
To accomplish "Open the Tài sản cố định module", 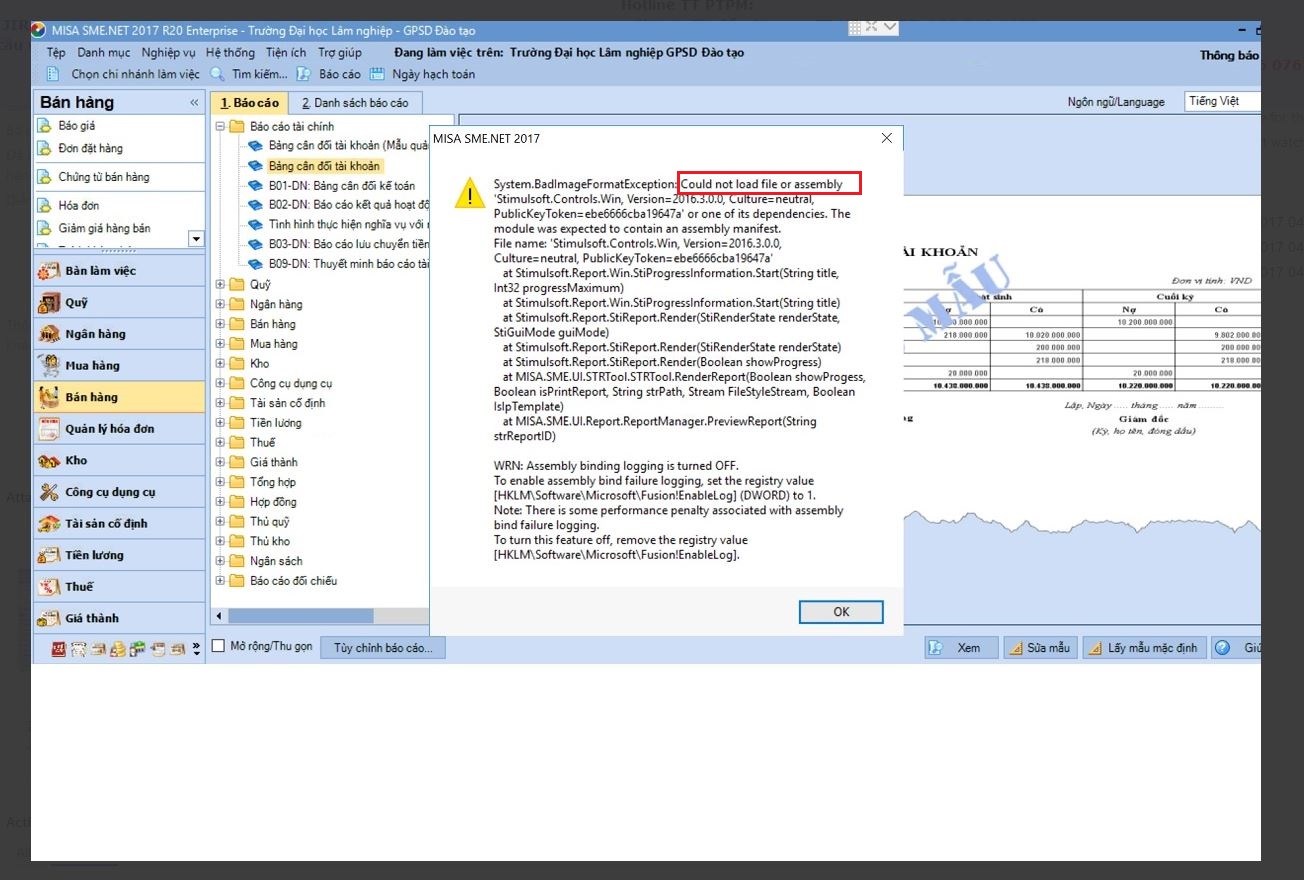I will click(x=119, y=524).
